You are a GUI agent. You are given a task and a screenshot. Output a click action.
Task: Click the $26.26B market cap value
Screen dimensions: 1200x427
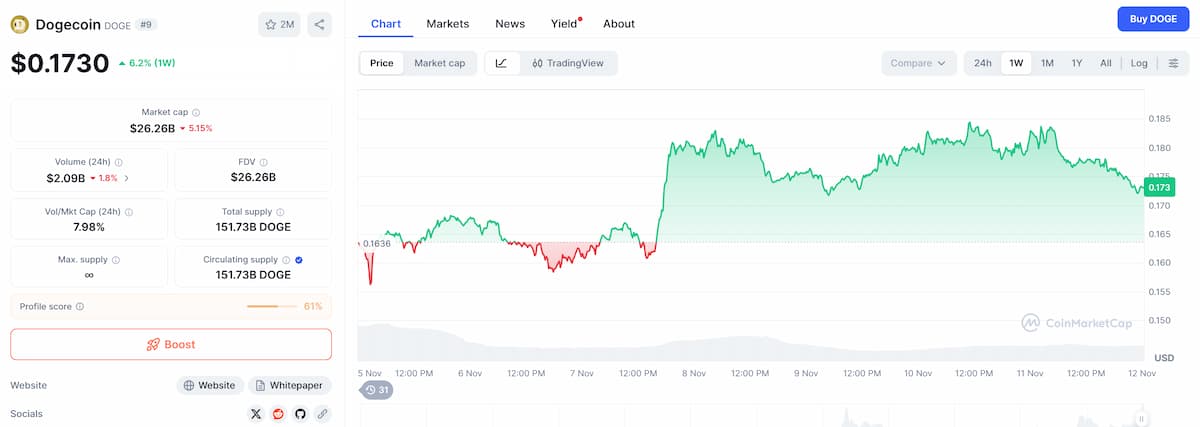click(x=152, y=128)
